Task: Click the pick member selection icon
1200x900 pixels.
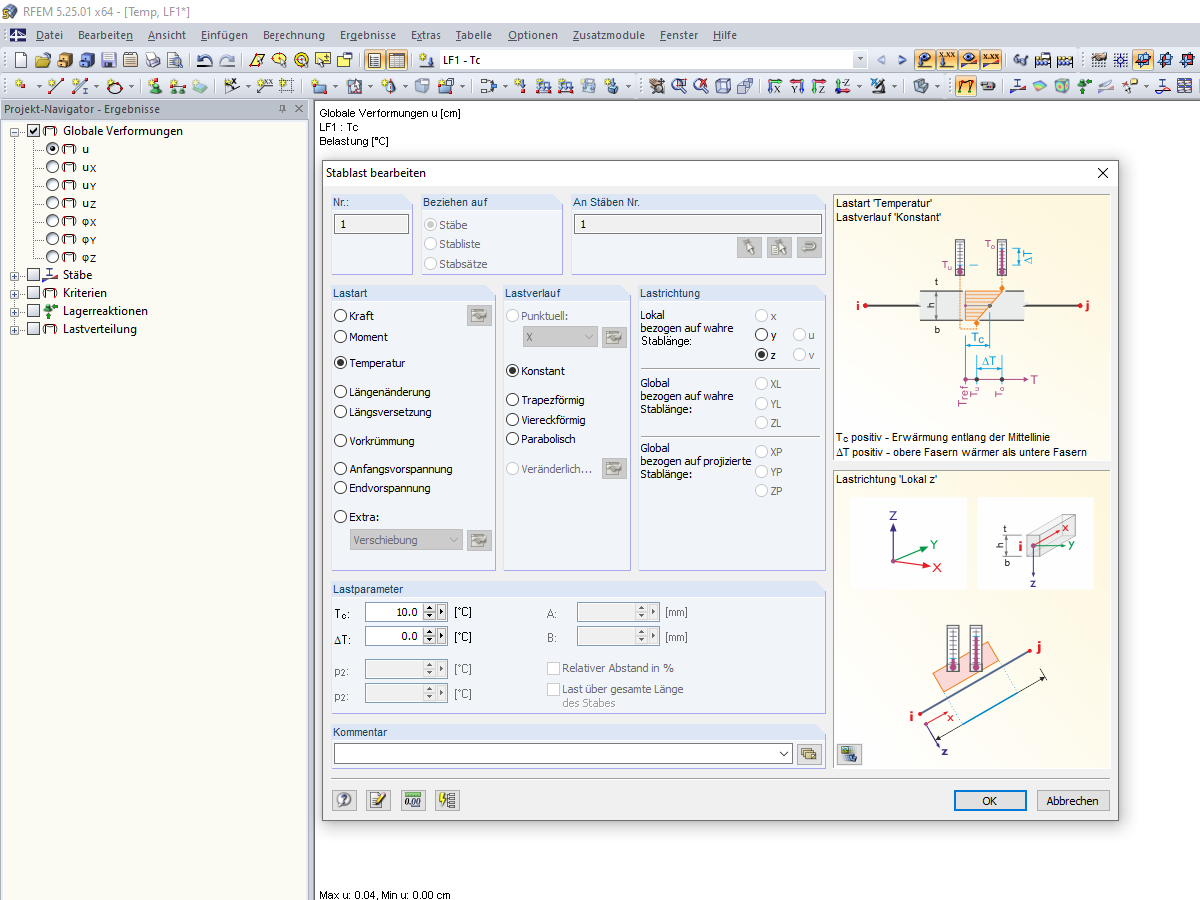Action: point(748,247)
